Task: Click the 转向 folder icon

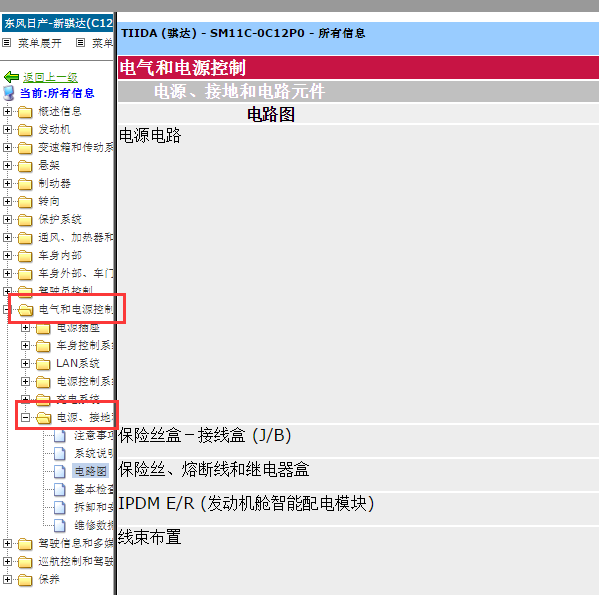Action: 25,202
